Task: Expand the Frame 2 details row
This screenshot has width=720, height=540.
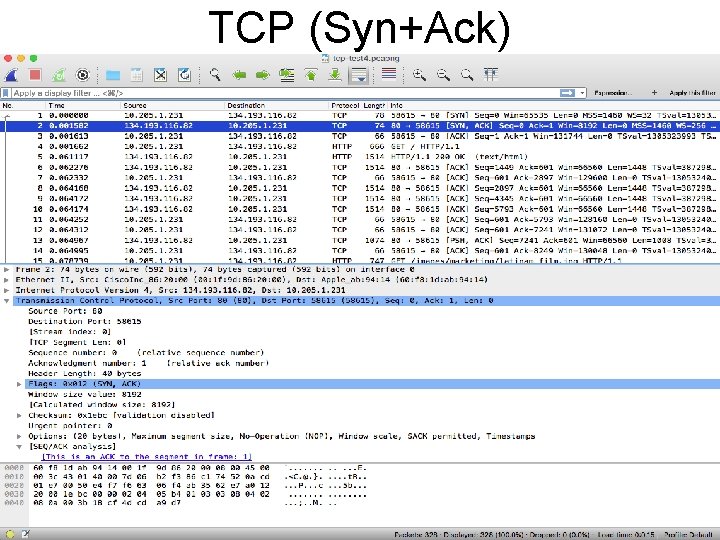Action: [x=6, y=269]
